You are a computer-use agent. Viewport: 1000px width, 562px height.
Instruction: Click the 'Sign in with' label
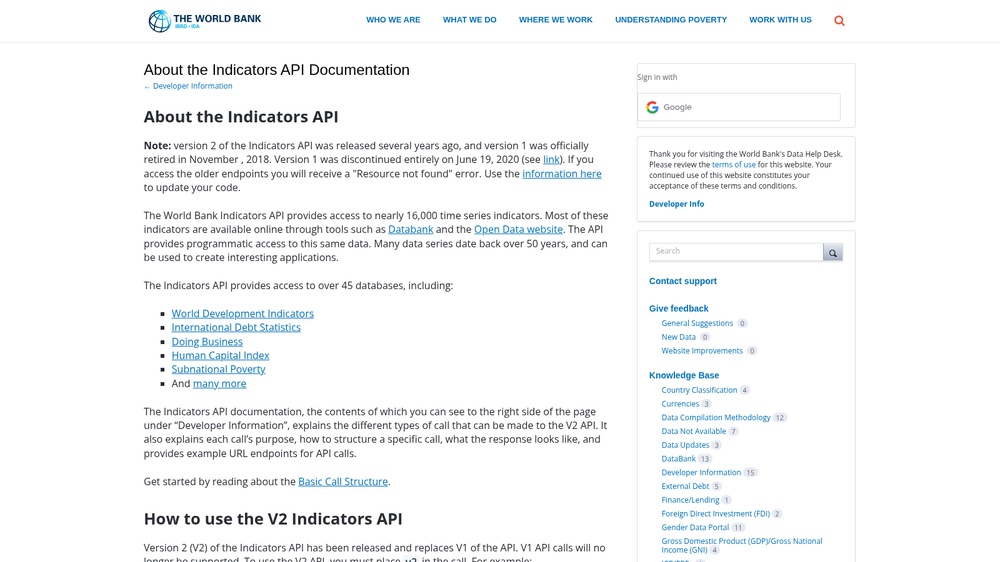657,77
